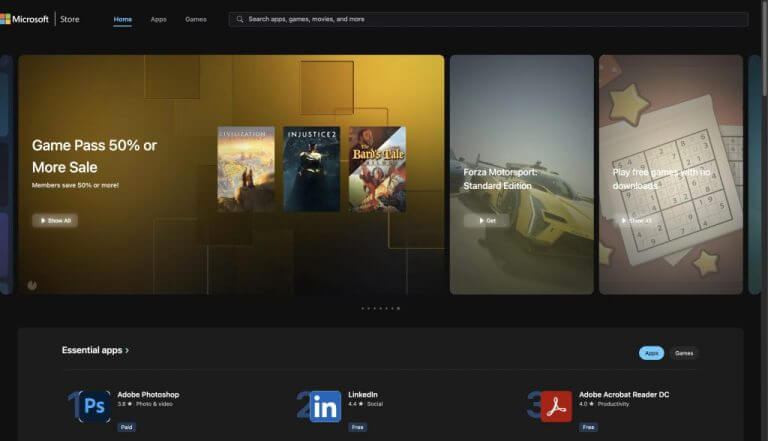Expand the Essential apps section
768x441 pixels.
[x=96, y=350]
